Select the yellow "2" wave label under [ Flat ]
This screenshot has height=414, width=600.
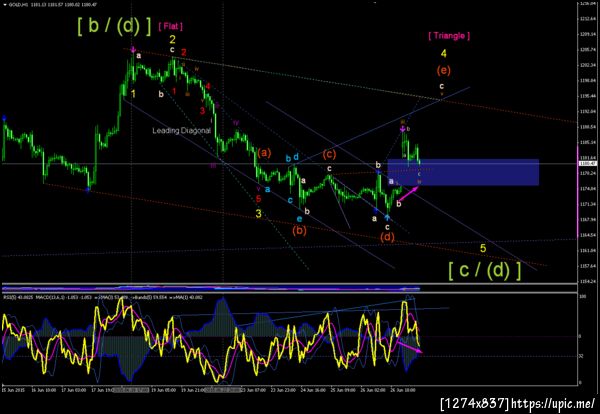click(x=173, y=39)
